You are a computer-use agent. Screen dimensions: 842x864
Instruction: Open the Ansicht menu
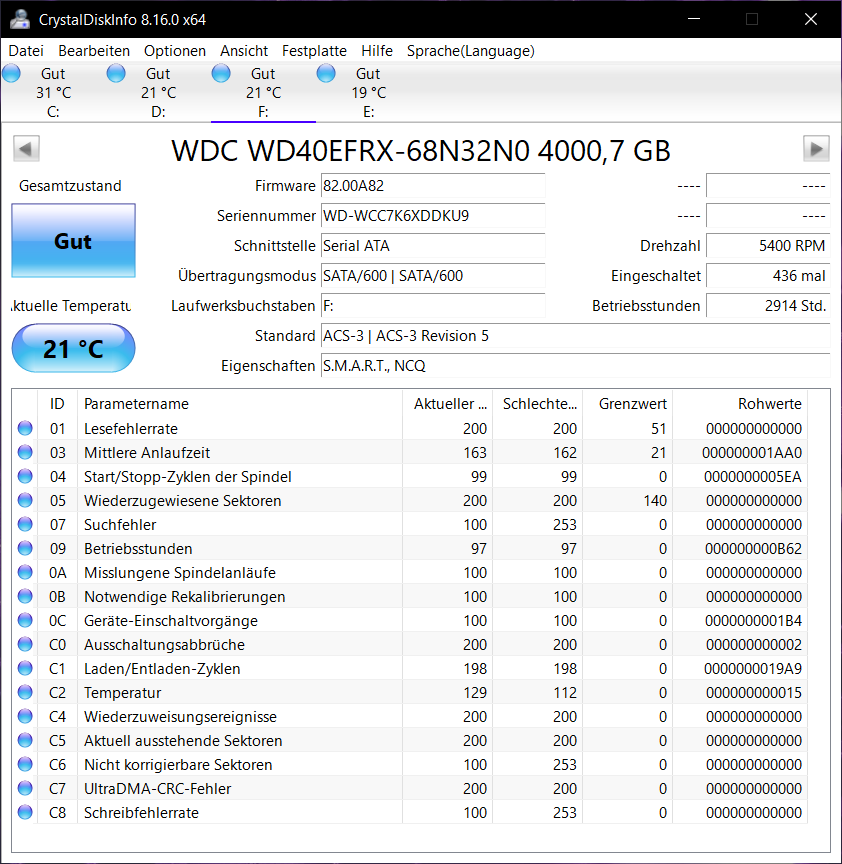coord(244,51)
